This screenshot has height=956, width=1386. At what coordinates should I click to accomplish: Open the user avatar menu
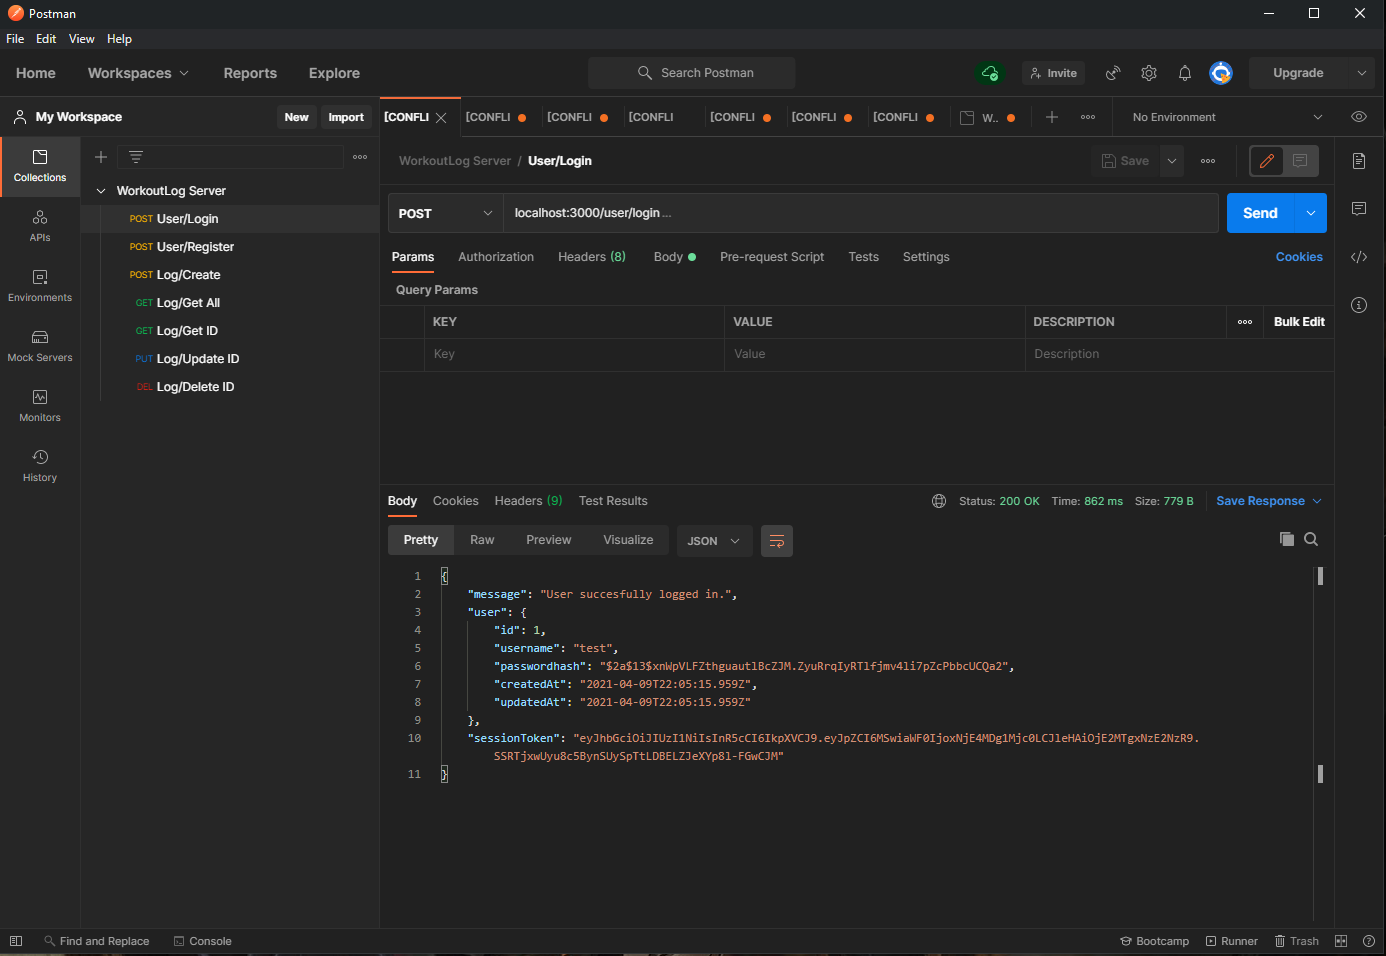(1221, 73)
